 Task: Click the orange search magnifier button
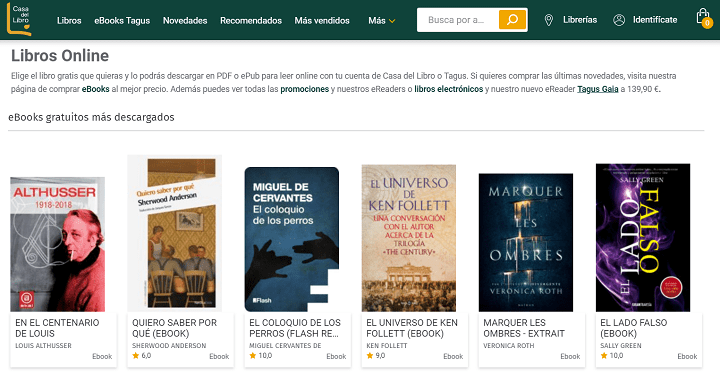pyautogui.click(x=512, y=20)
